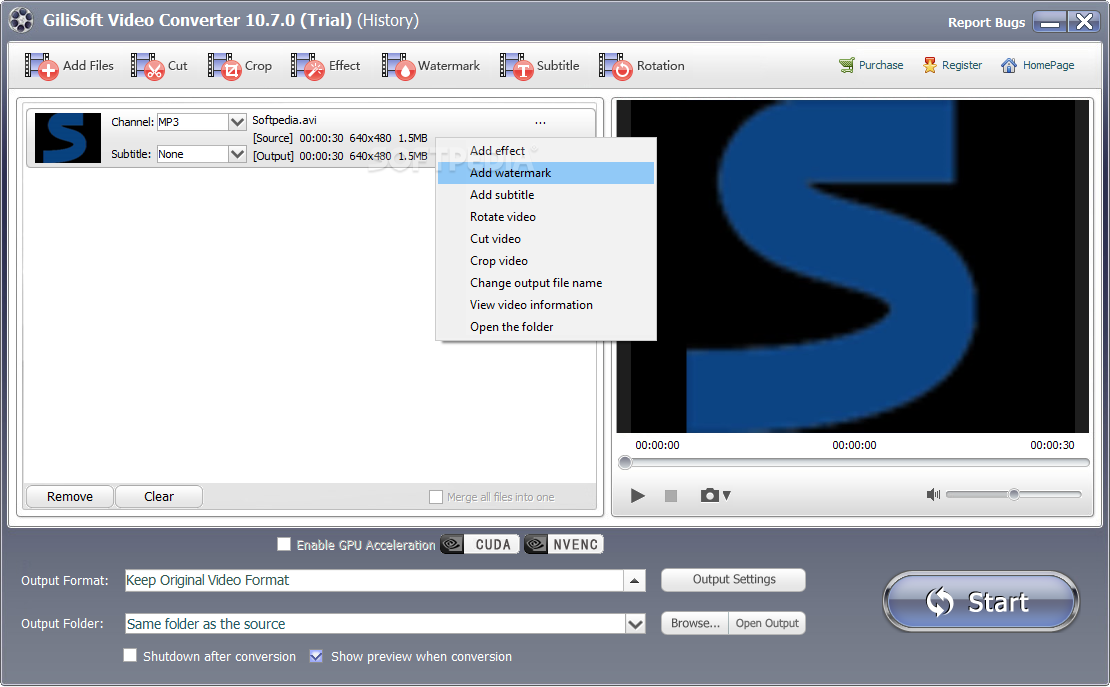This screenshot has width=1110, height=687.
Task: Adjust the volume slider
Action: [1015, 494]
